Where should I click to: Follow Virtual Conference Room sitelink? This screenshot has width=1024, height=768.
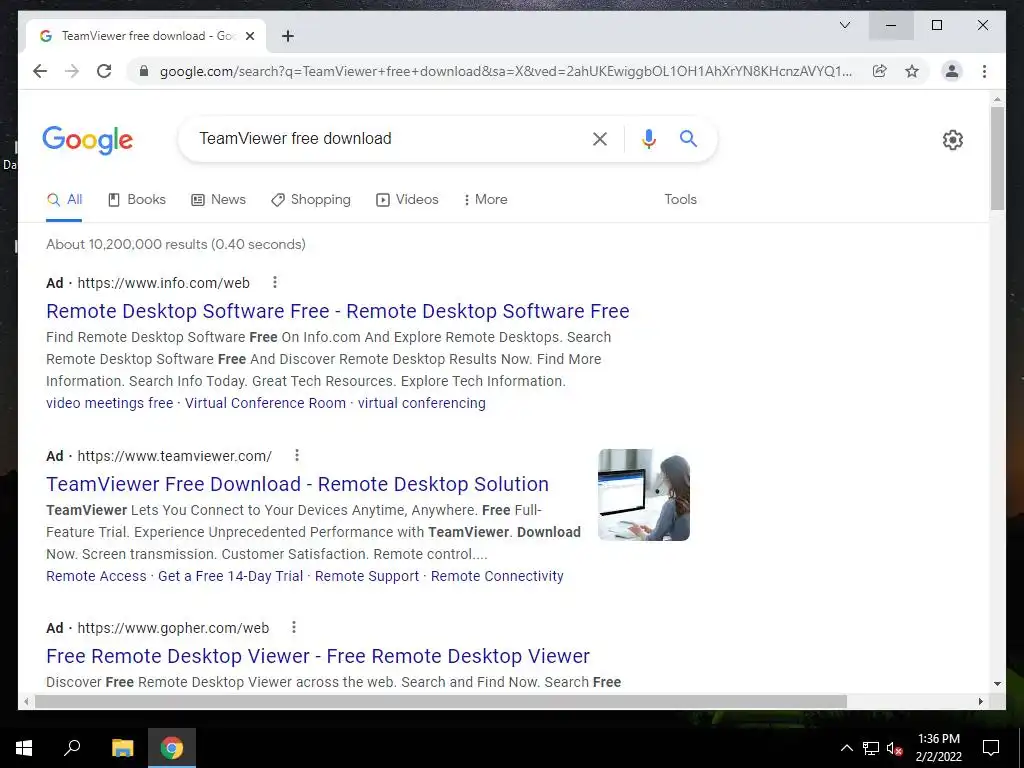click(x=265, y=403)
